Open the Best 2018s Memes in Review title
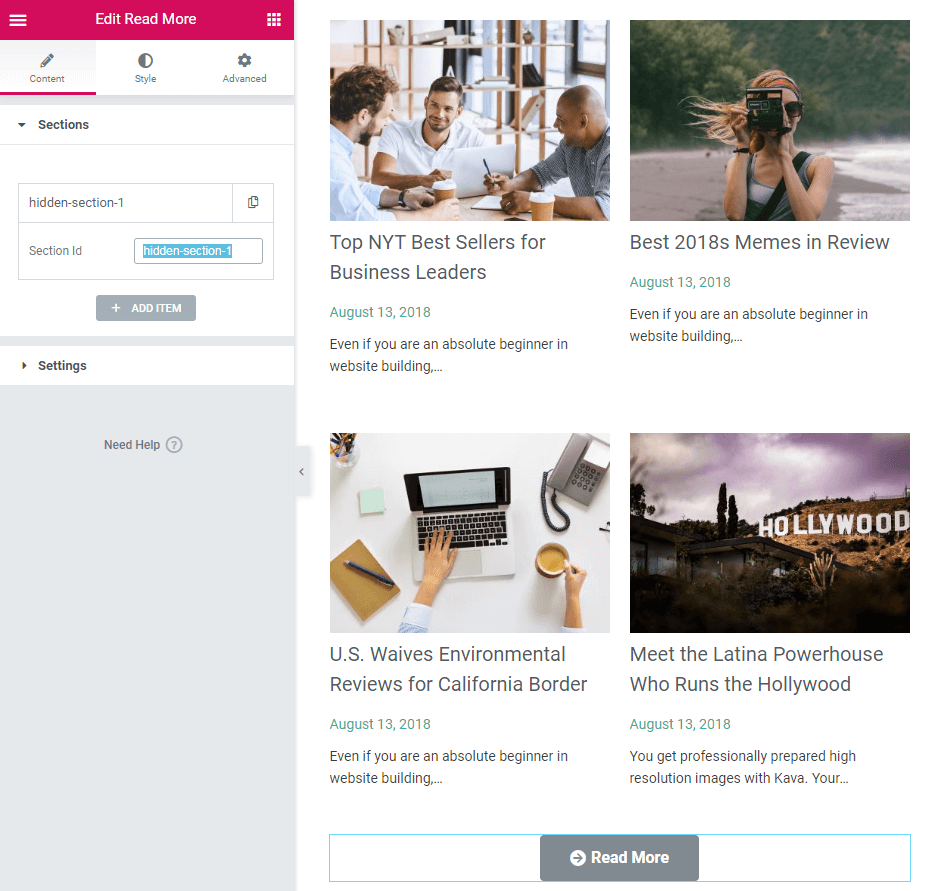 point(759,243)
